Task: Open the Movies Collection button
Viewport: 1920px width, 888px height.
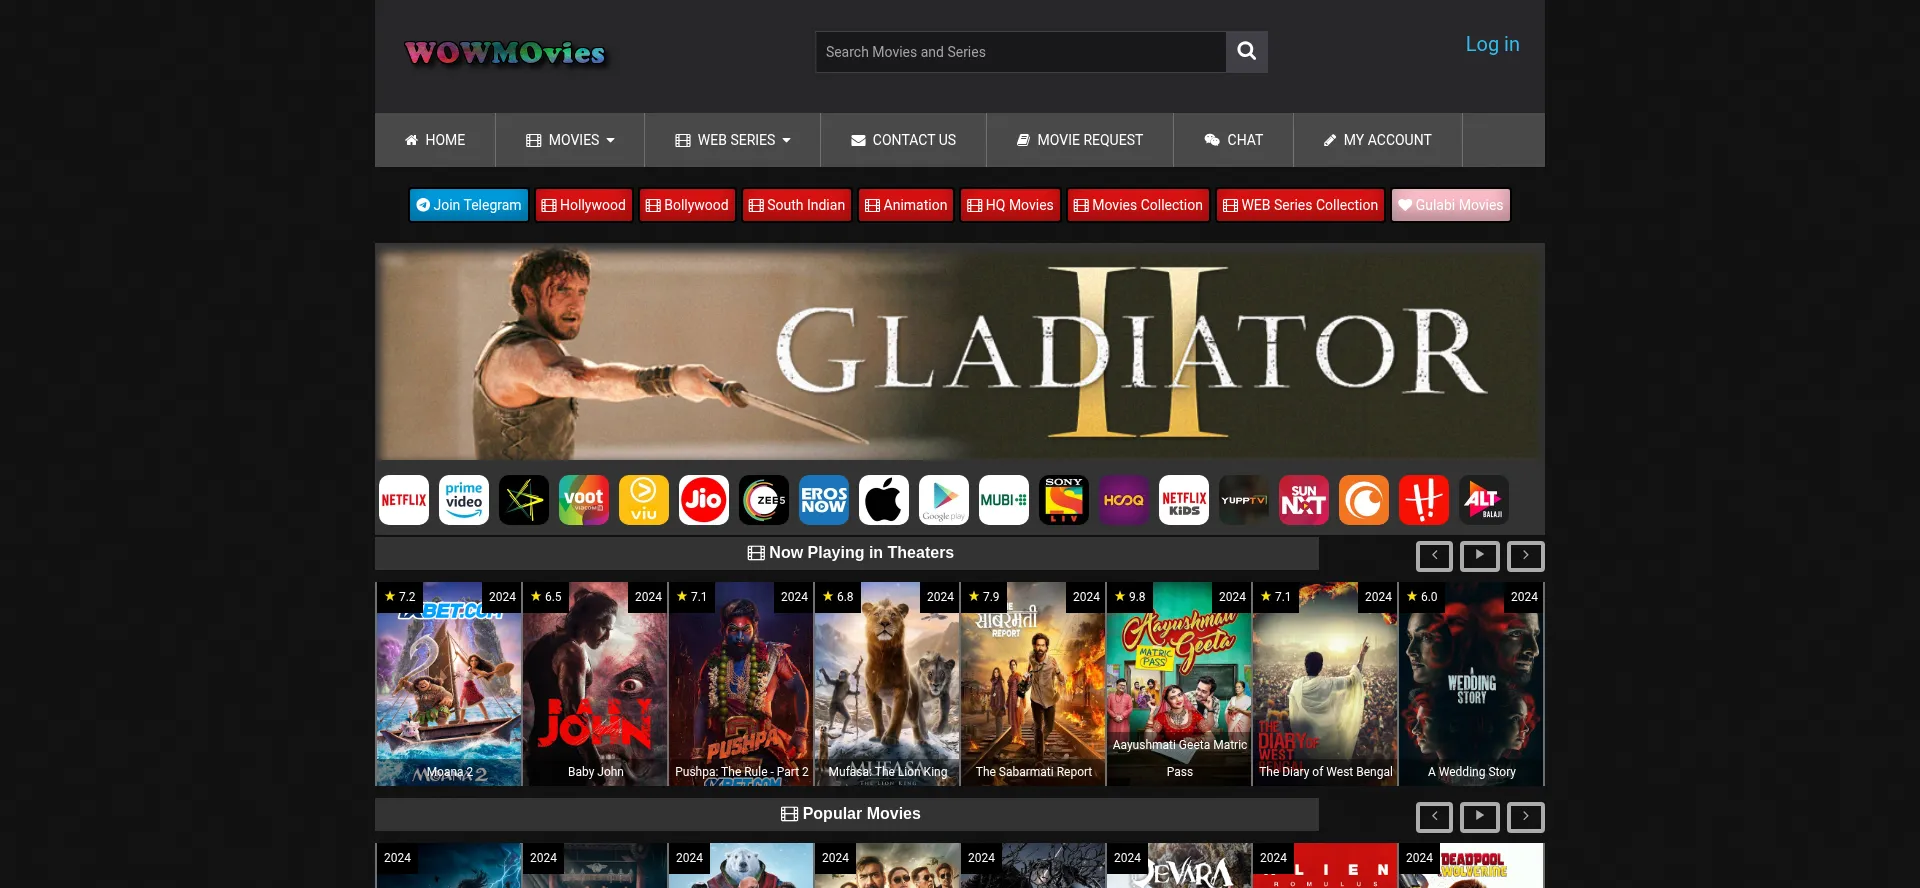Action: point(1138,205)
